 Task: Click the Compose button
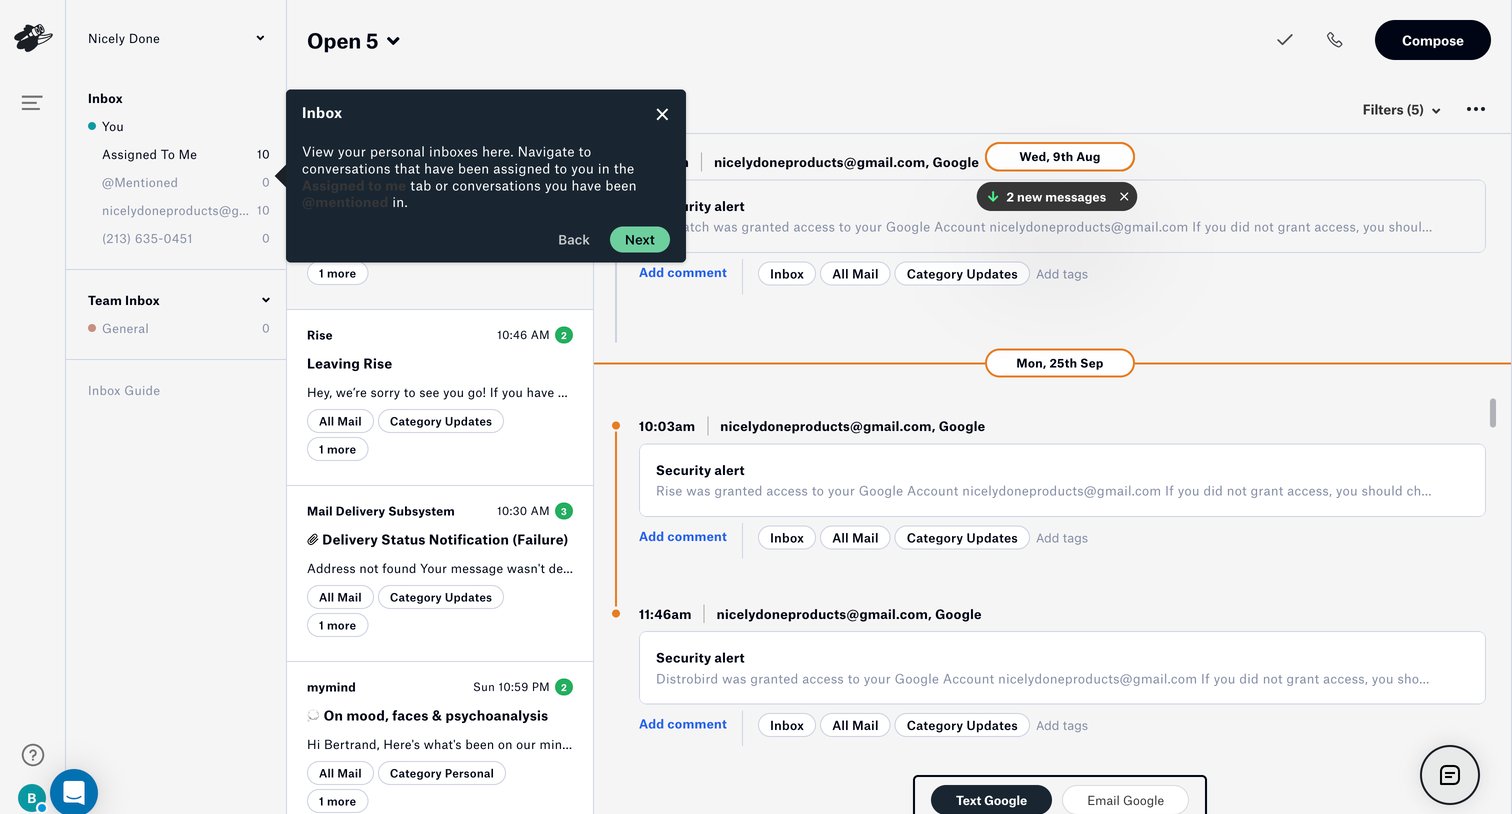point(1432,41)
